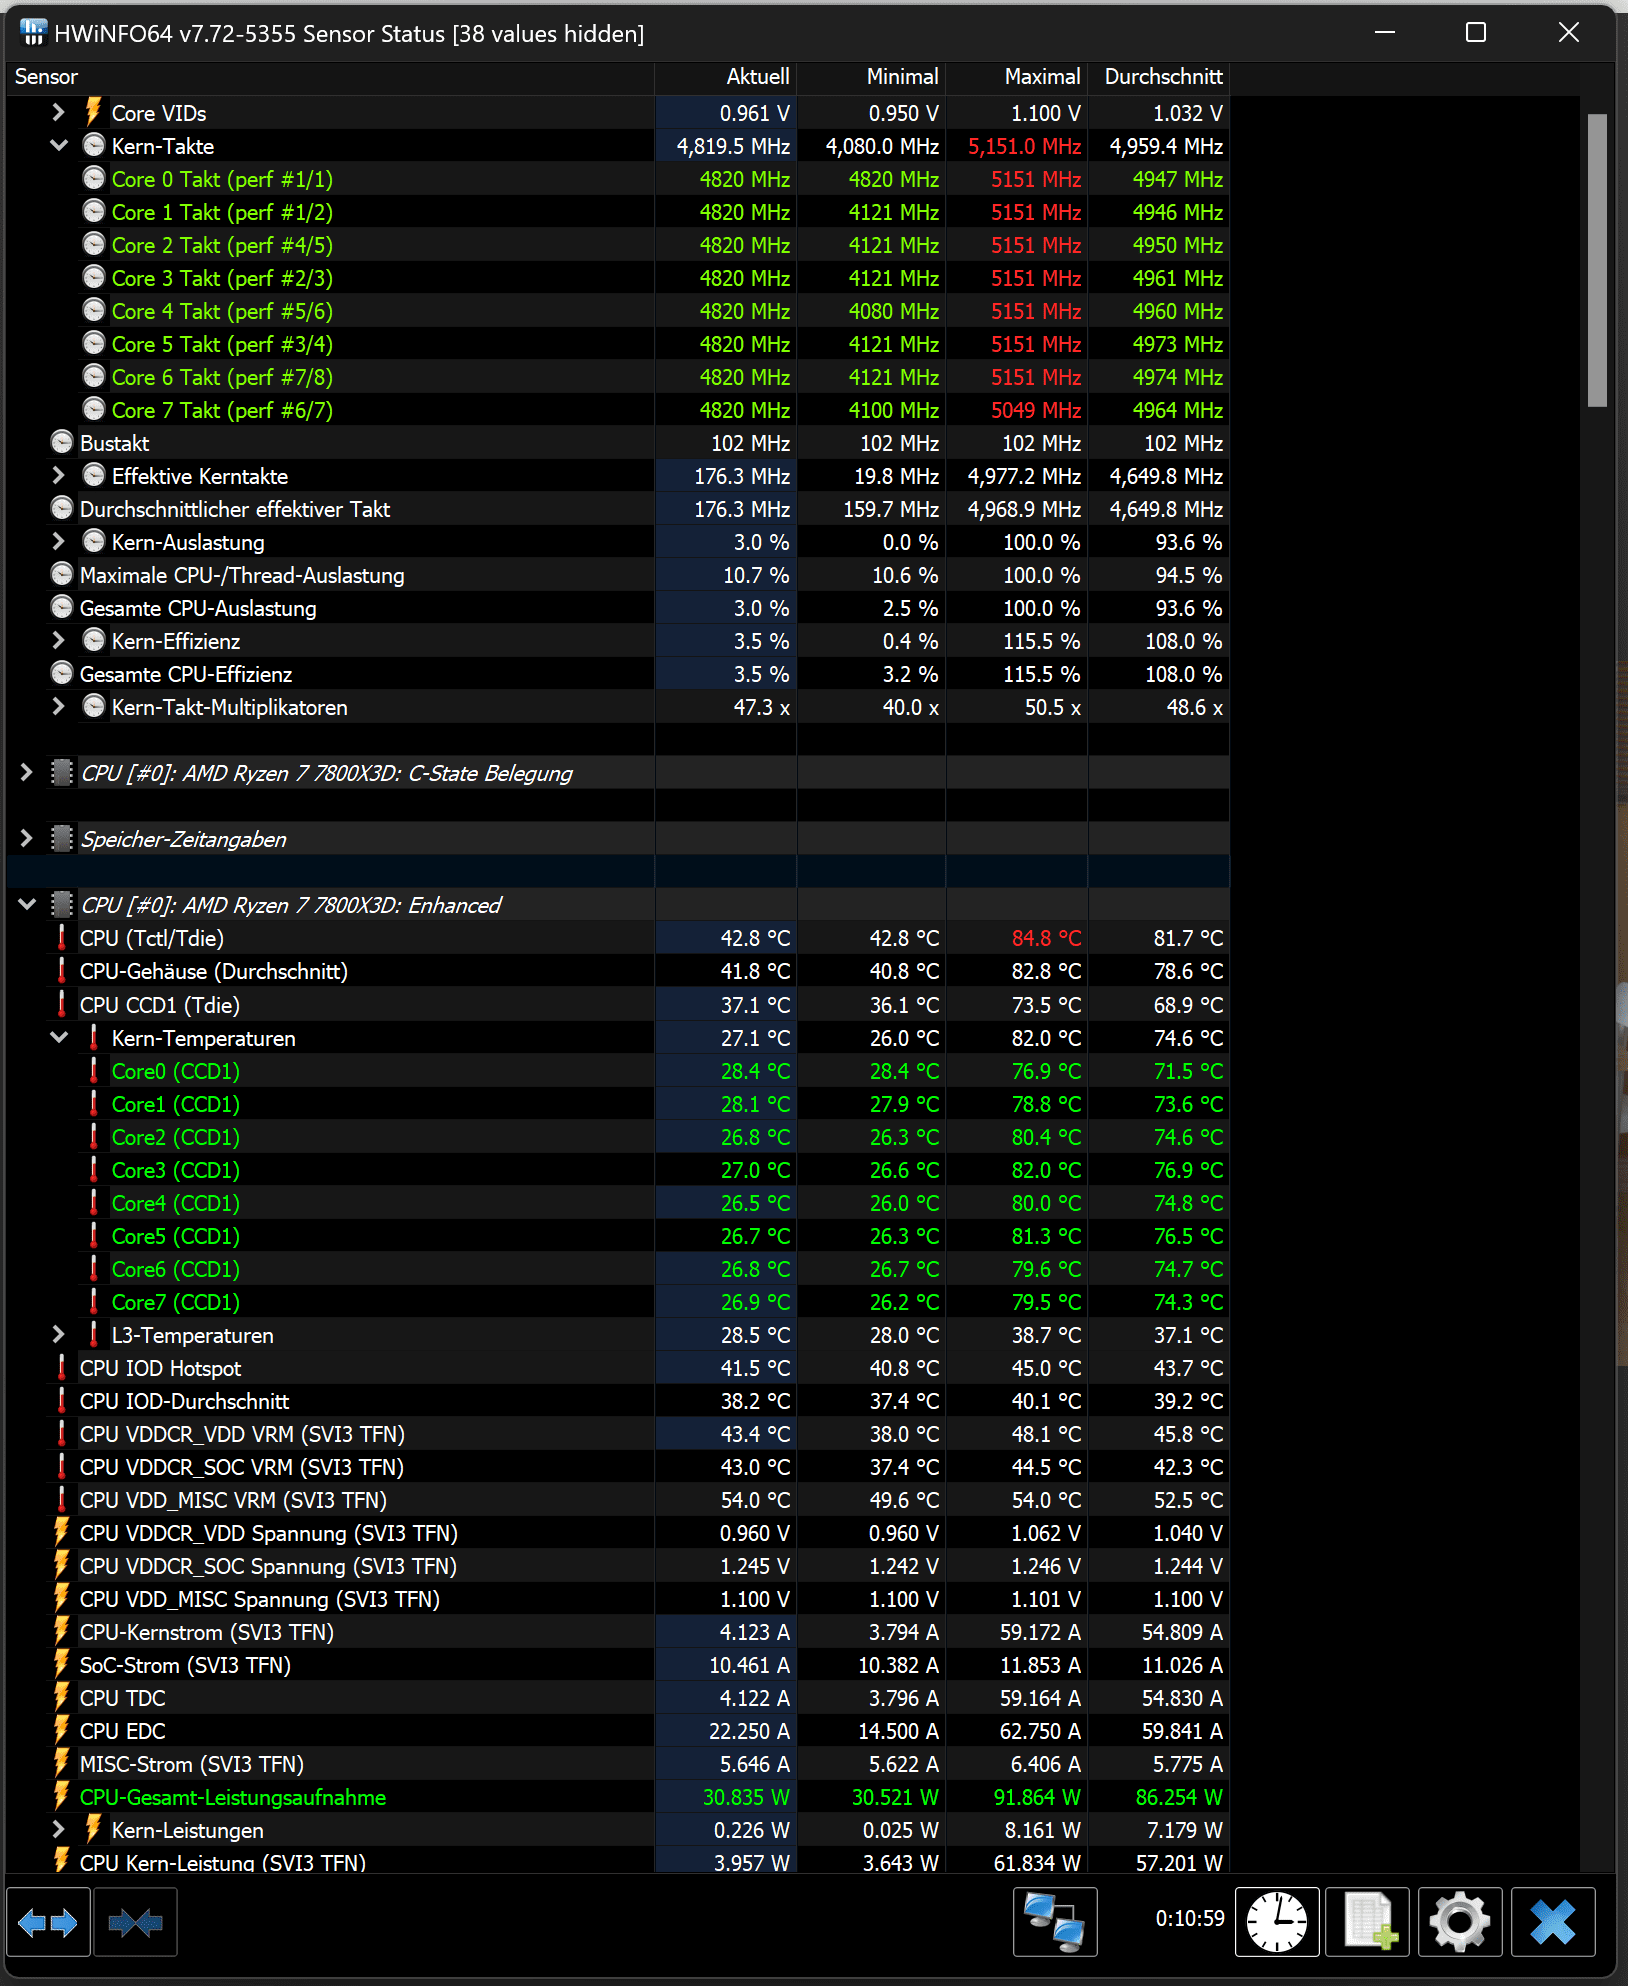Expand the Core VIDs group
Image resolution: width=1628 pixels, height=1986 pixels.
point(58,112)
